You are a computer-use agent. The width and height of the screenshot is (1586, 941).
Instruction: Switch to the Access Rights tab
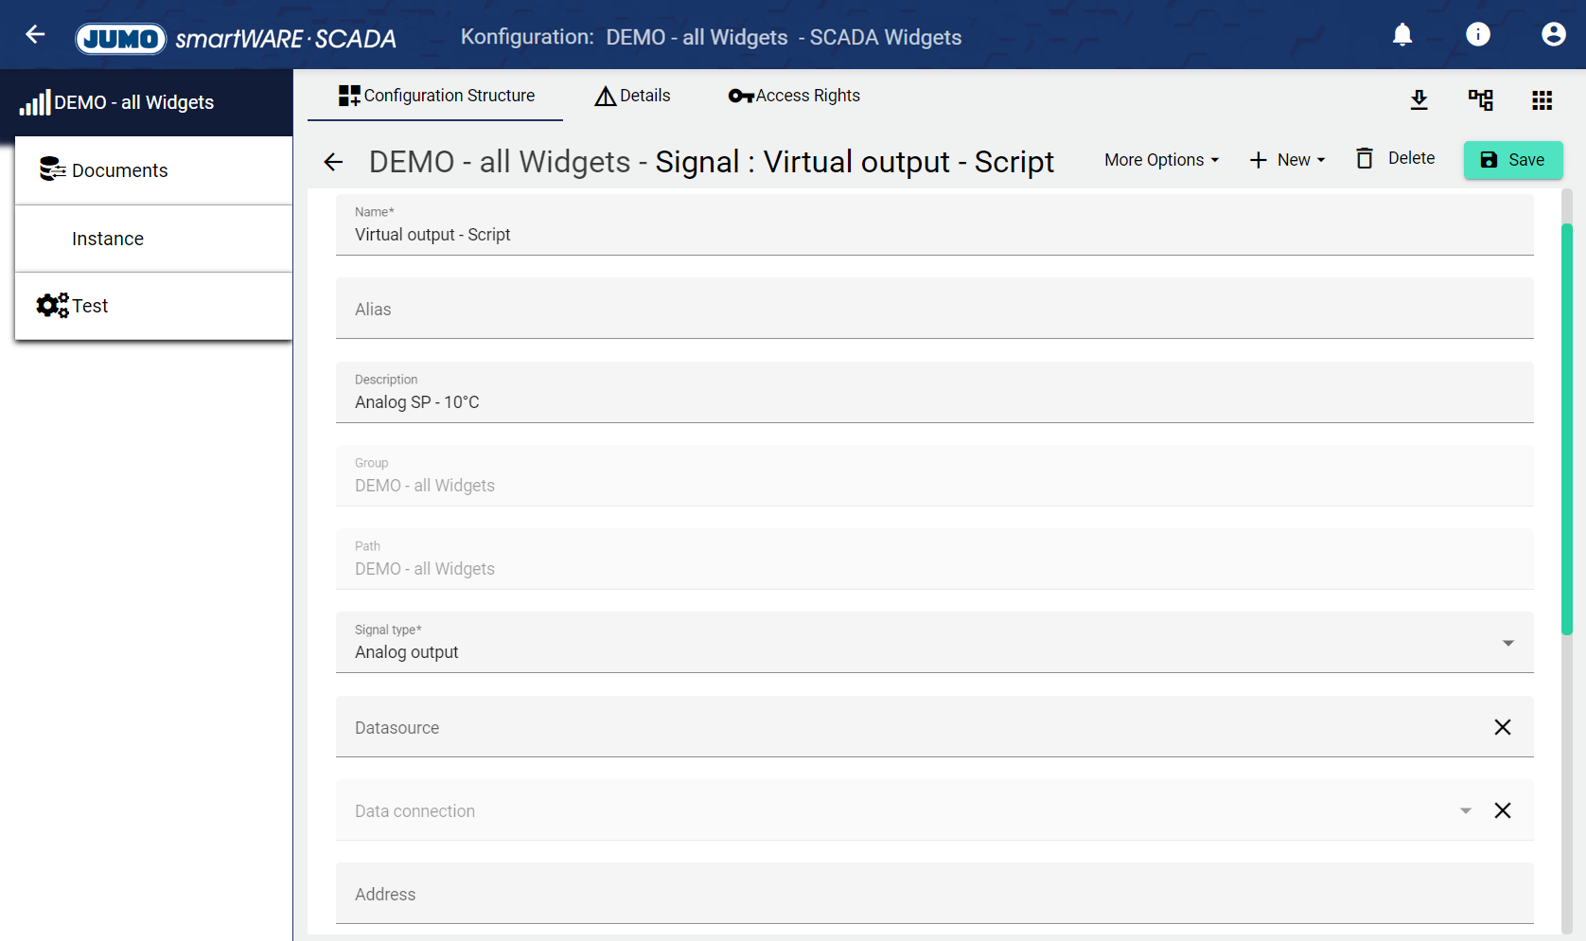pyautogui.click(x=794, y=96)
